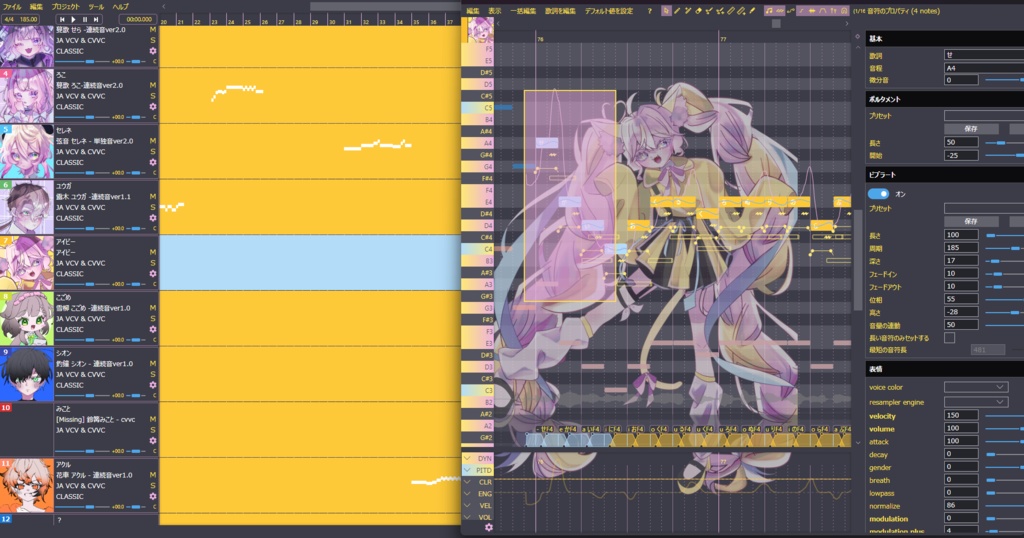1024x538 pixels.
Task: Expand the PITD expression chevron
Action: 468,470
